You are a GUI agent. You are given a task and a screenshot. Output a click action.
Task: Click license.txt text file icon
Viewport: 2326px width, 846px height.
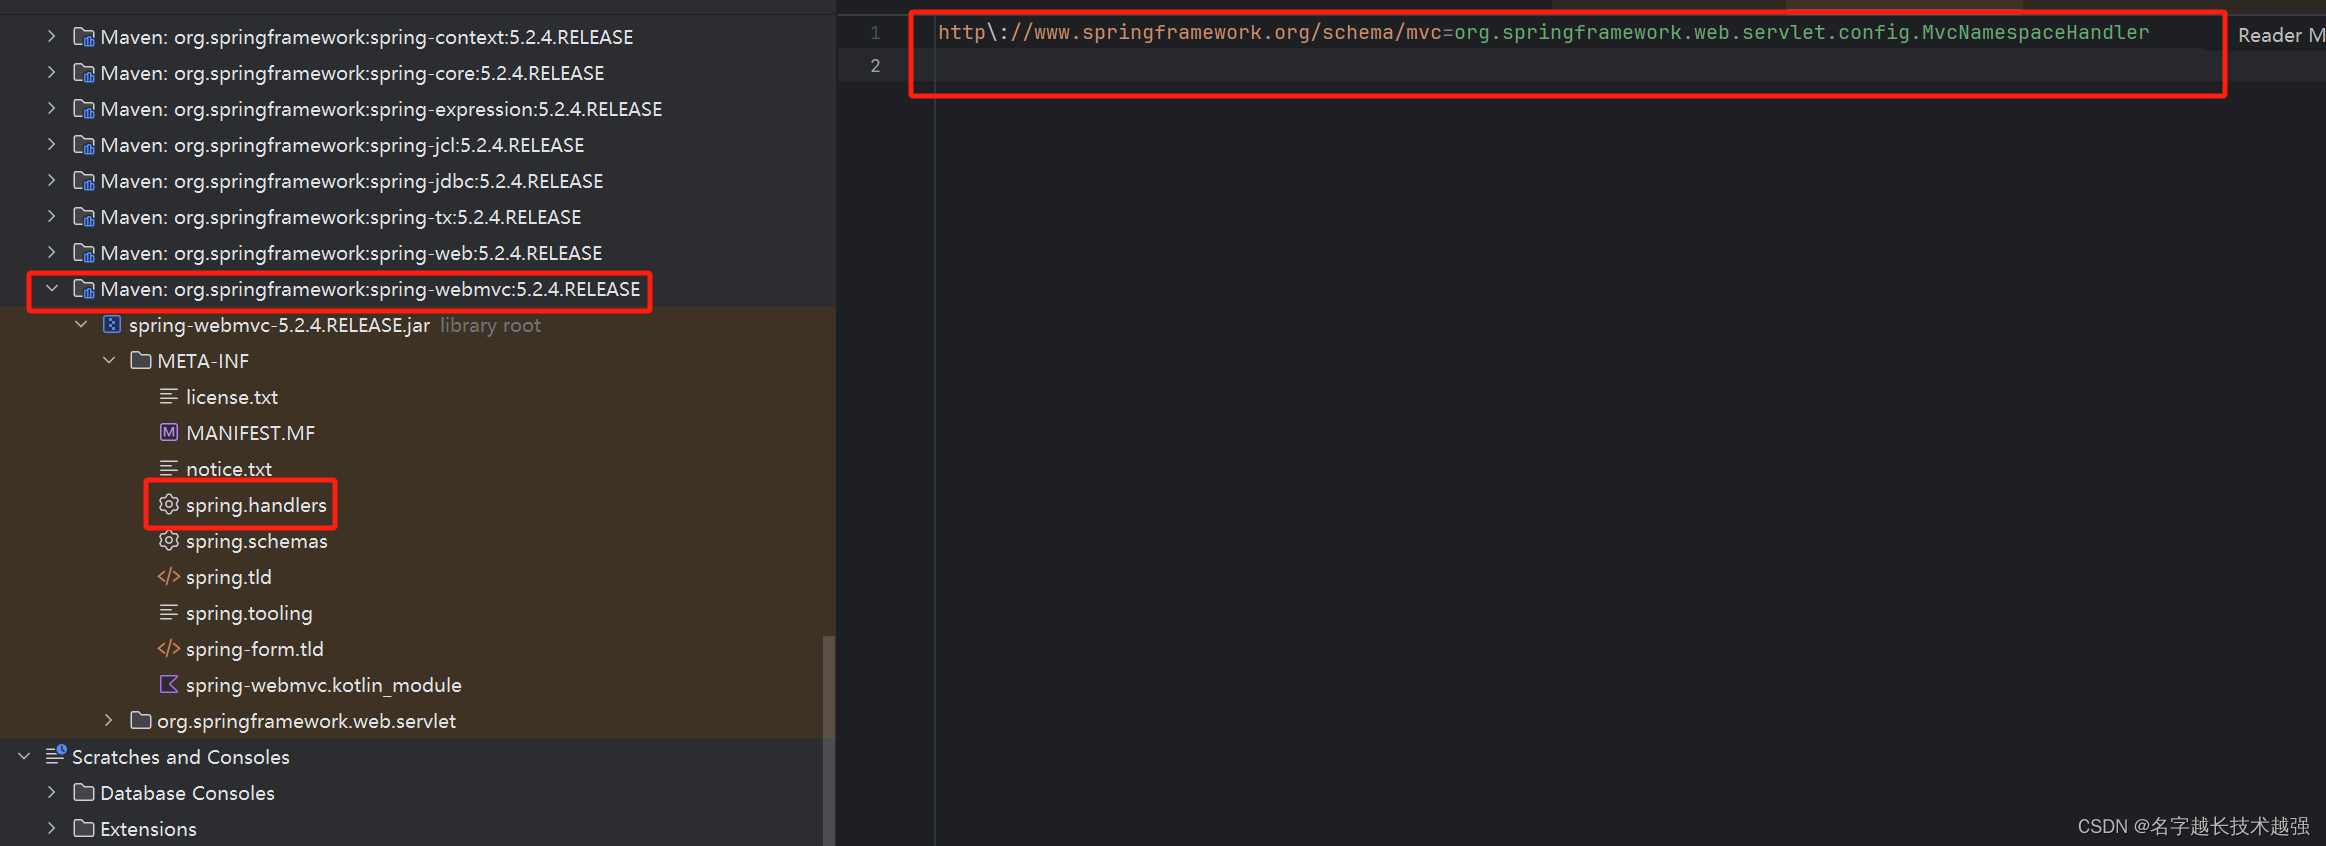[169, 396]
